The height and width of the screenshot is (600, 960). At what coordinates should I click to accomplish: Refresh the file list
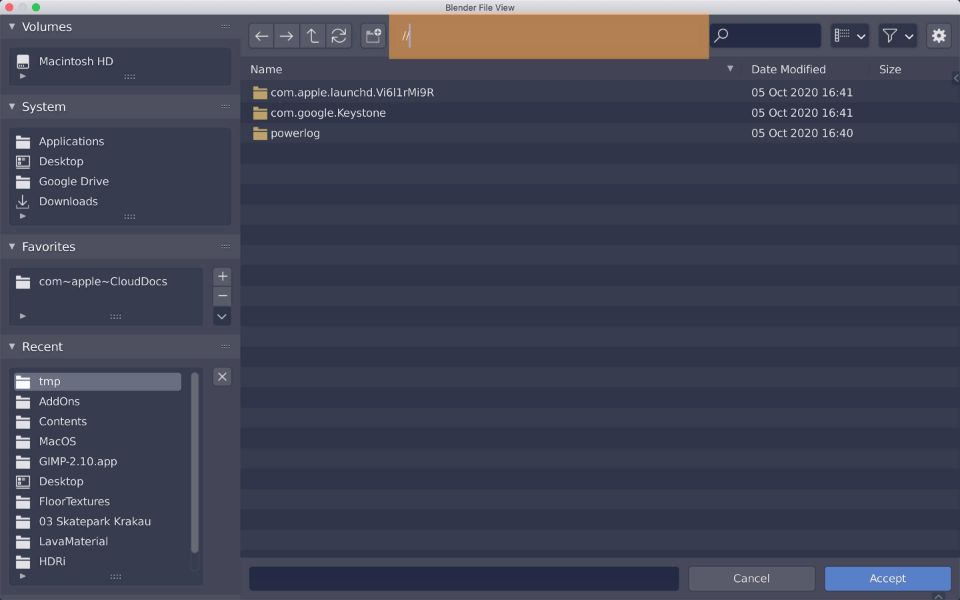(x=339, y=36)
